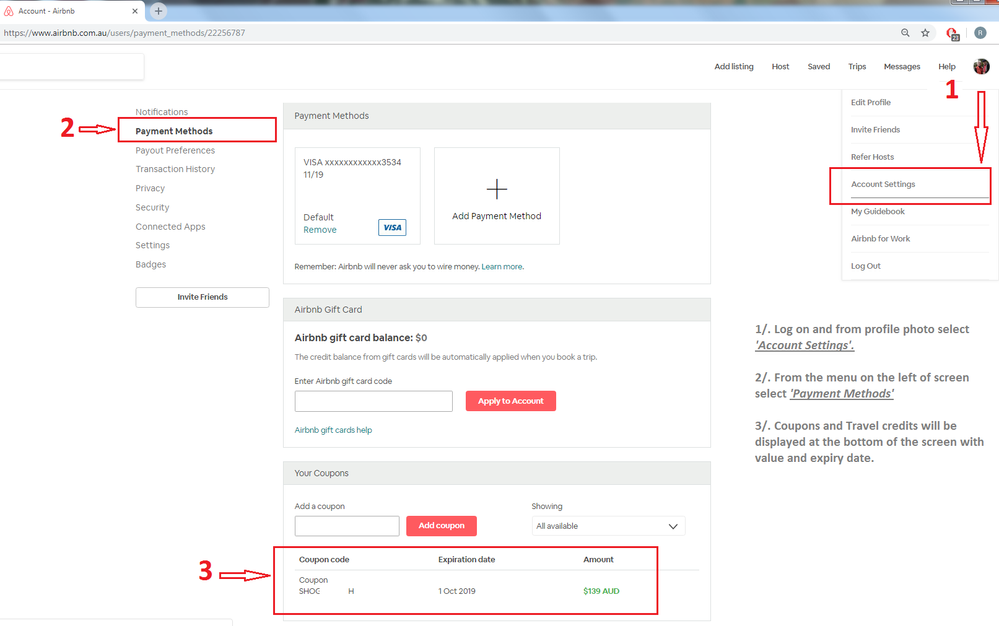
Task: Click the Add a coupon text field
Action: coord(346,526)
